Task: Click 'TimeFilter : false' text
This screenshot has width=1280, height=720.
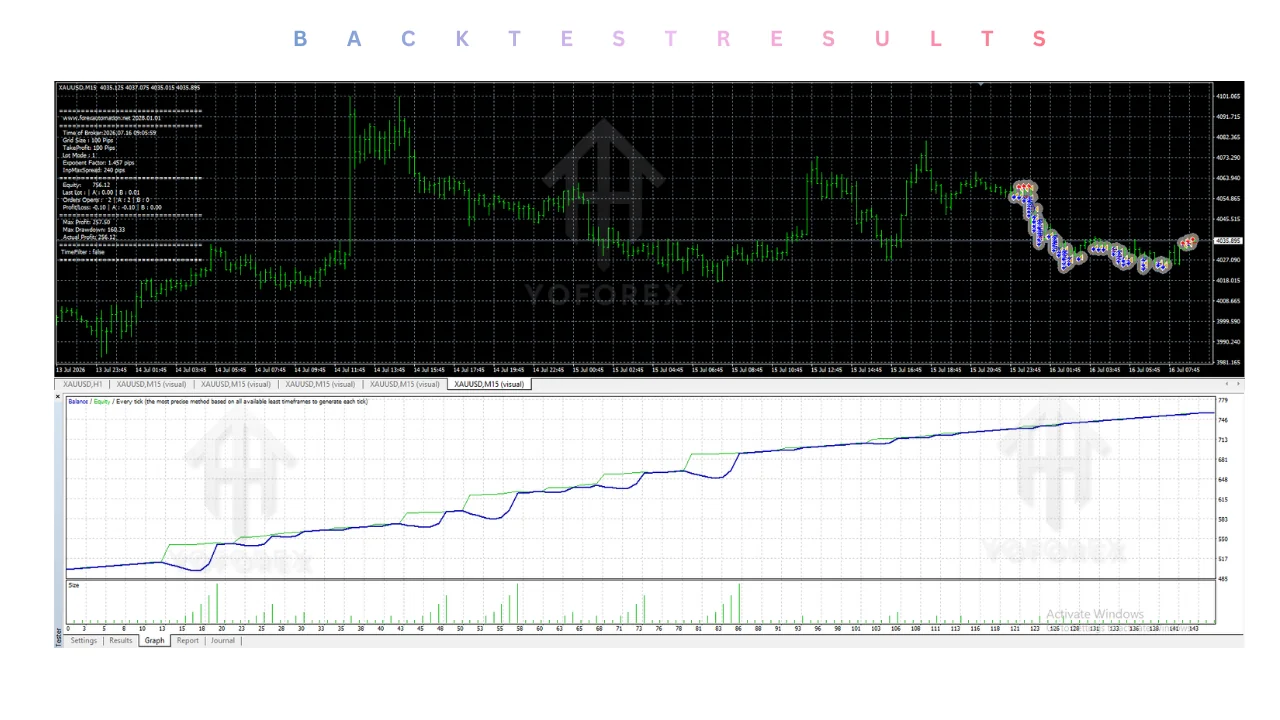Action: (83, 252)
